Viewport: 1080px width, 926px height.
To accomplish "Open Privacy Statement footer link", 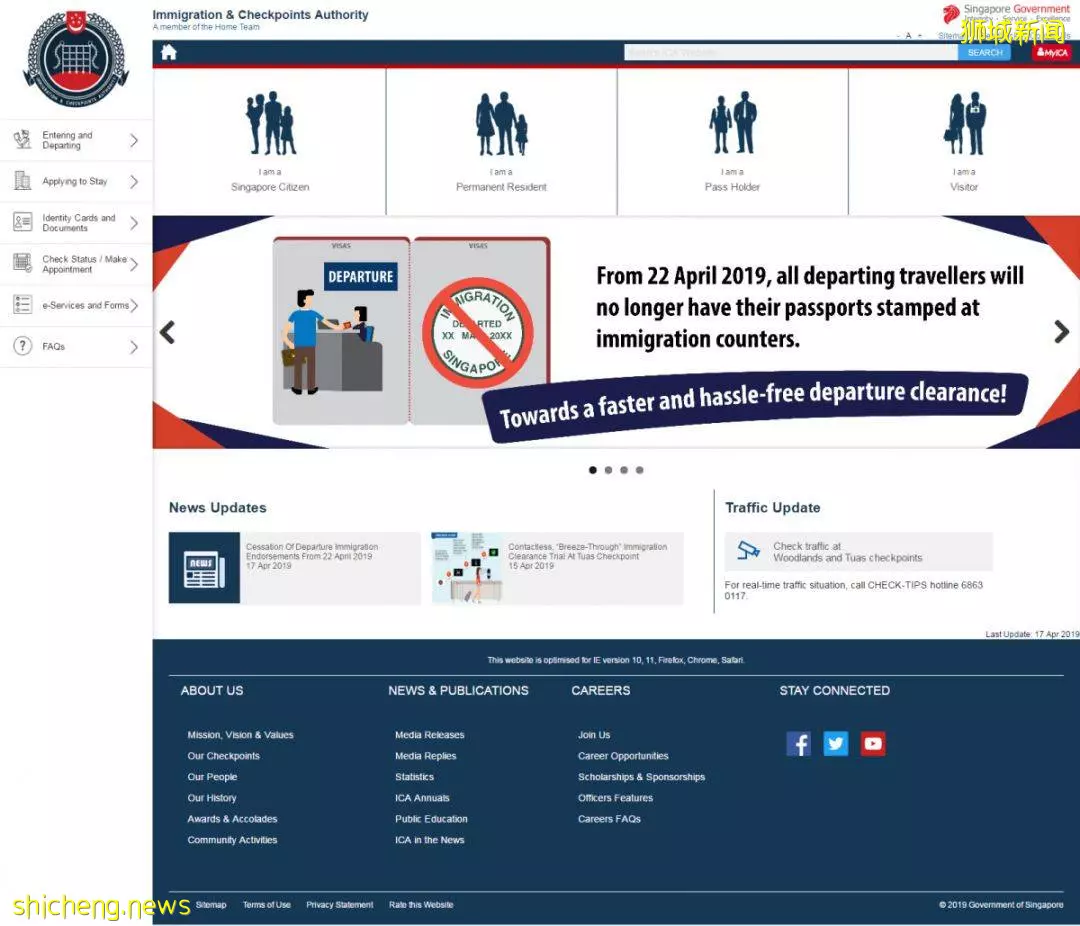I will (340, 905).
